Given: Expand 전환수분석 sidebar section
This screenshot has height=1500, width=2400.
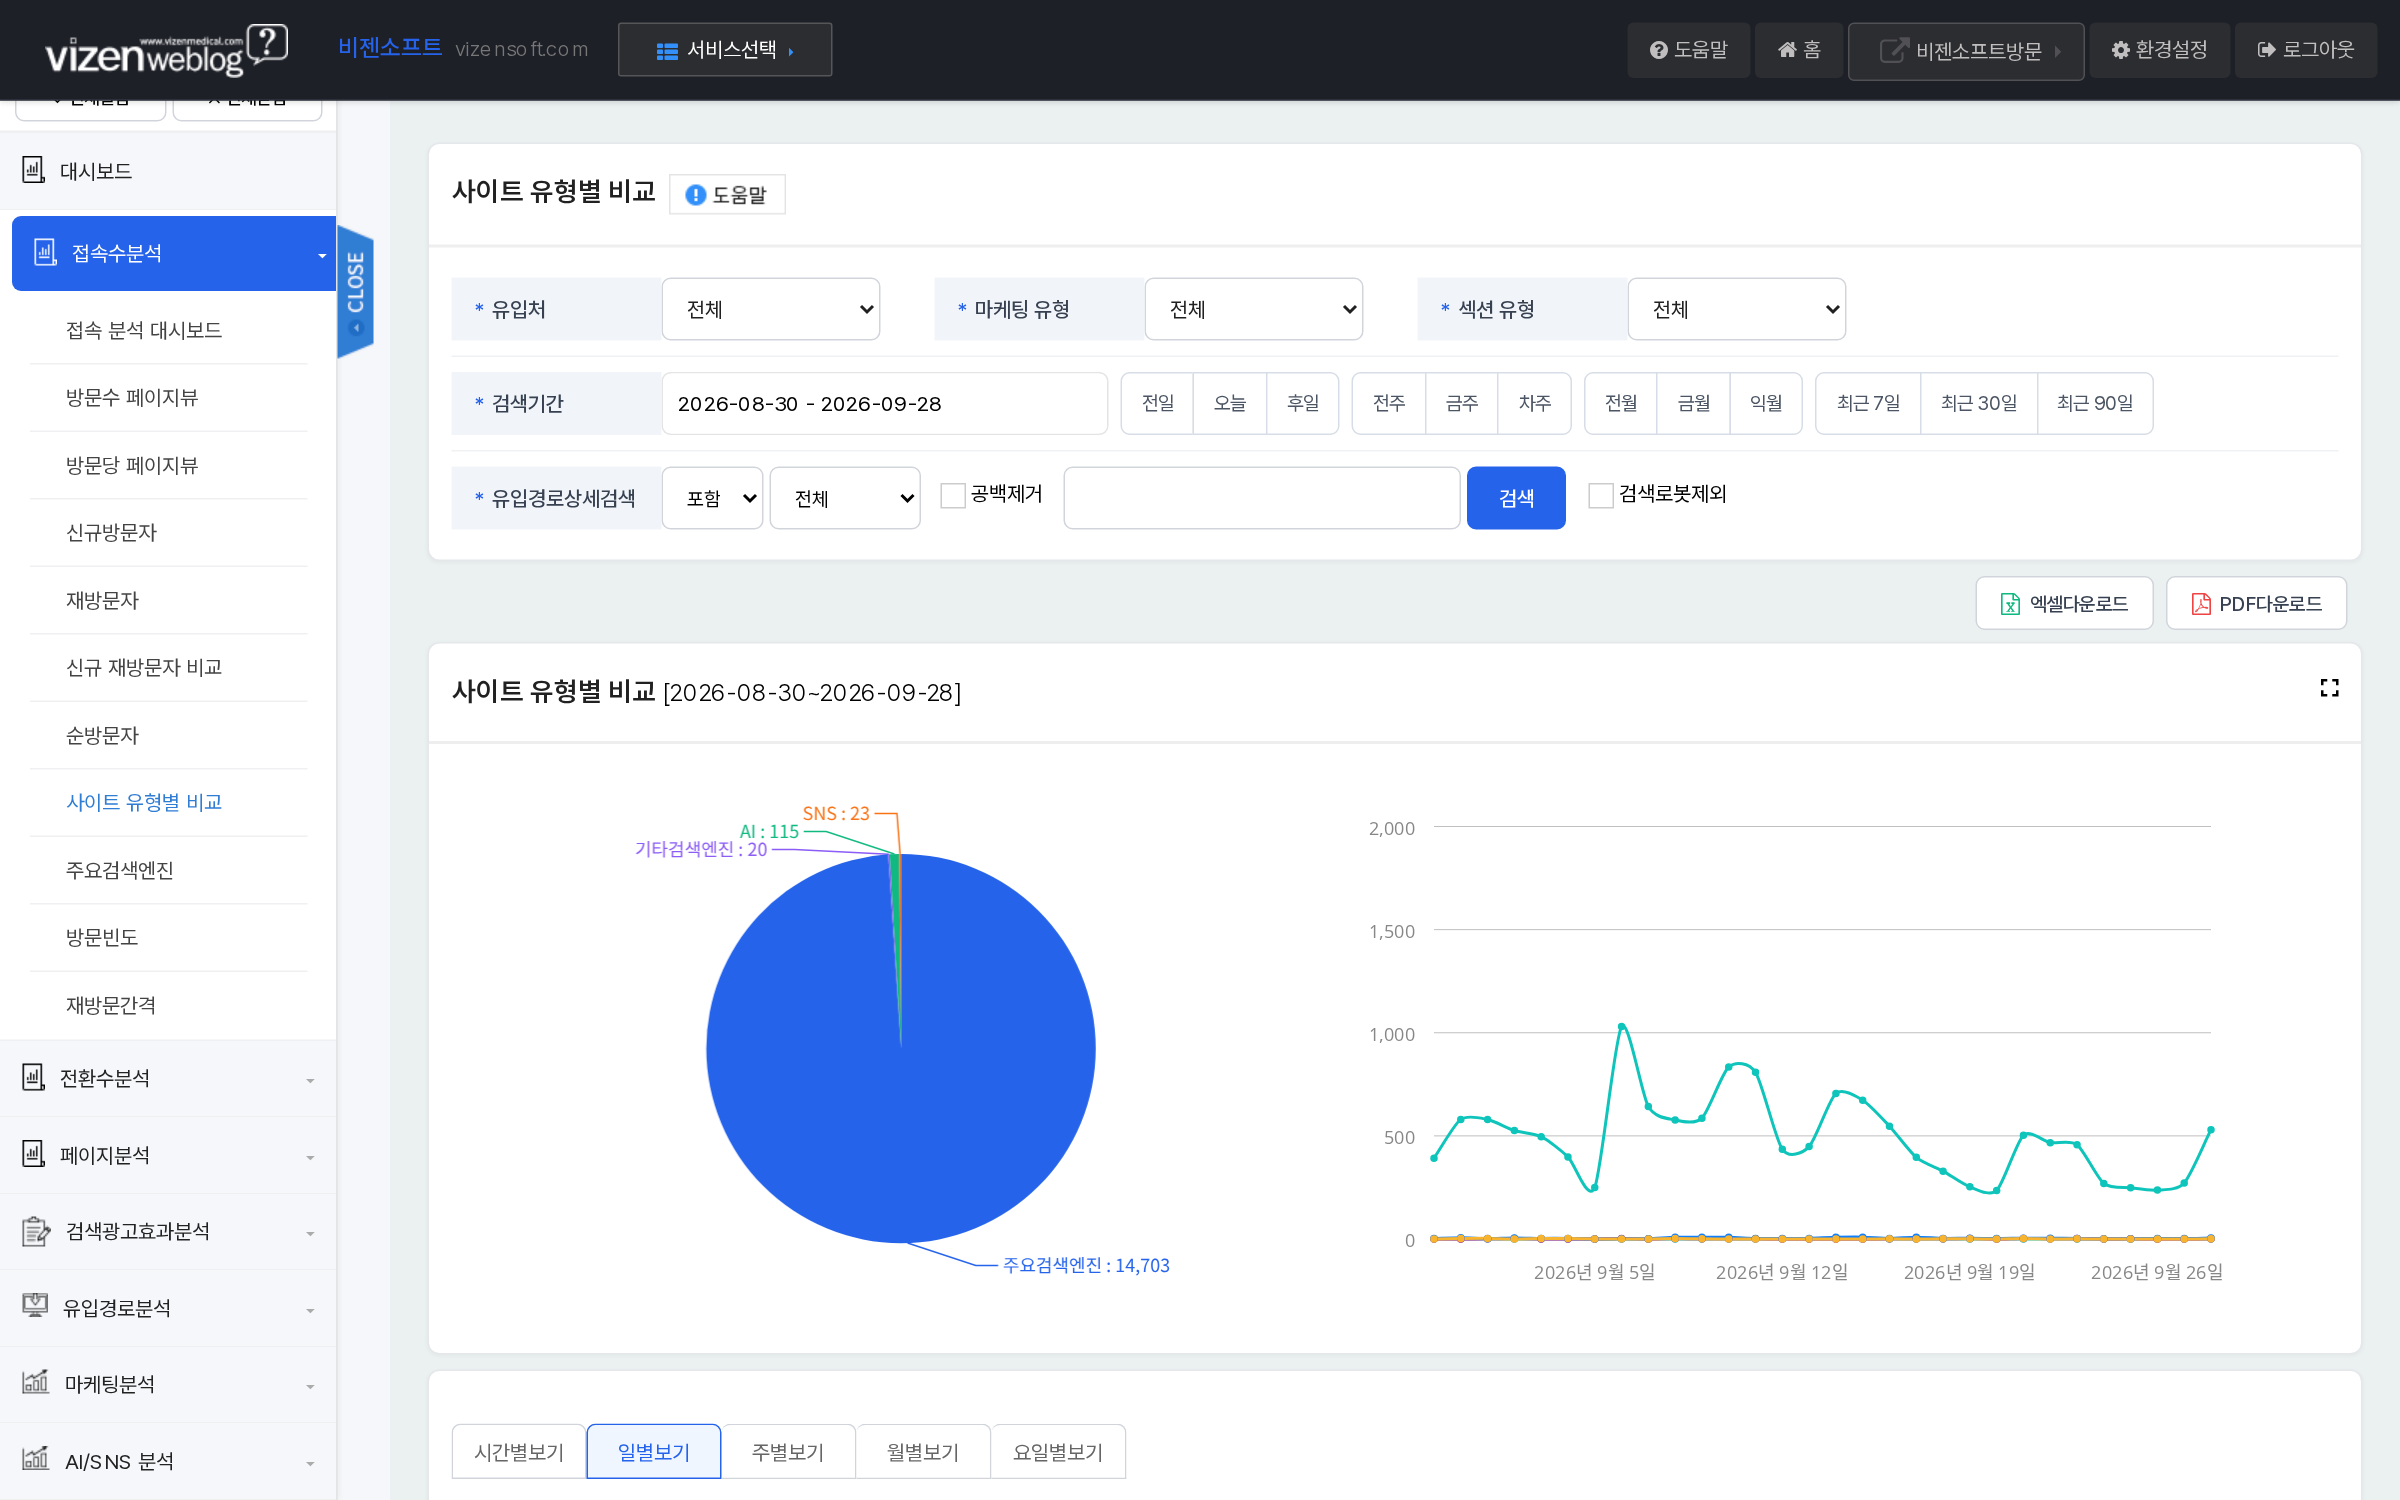Looking at the screenshot, I should pyautogui.click(x=168, y=1078).
